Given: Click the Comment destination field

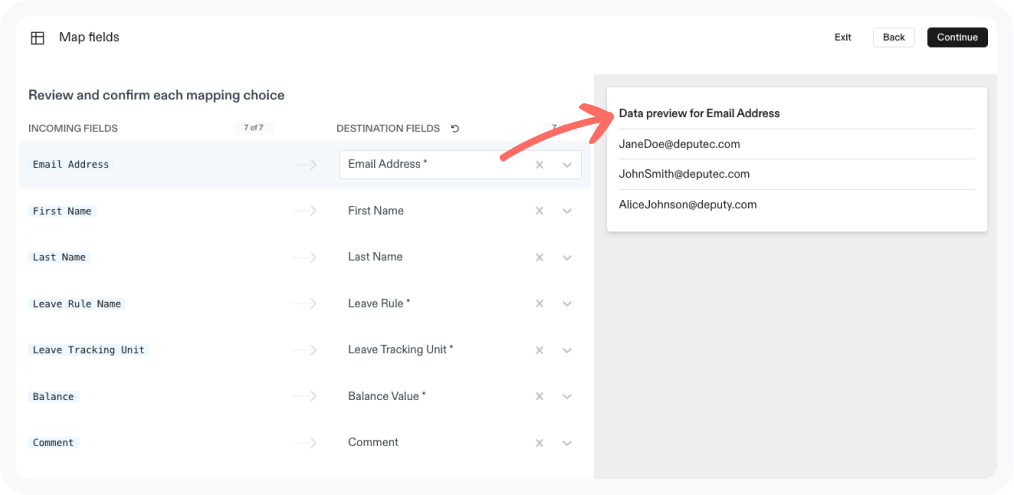Looking at the screenshot, I should (x=373, y=443).
